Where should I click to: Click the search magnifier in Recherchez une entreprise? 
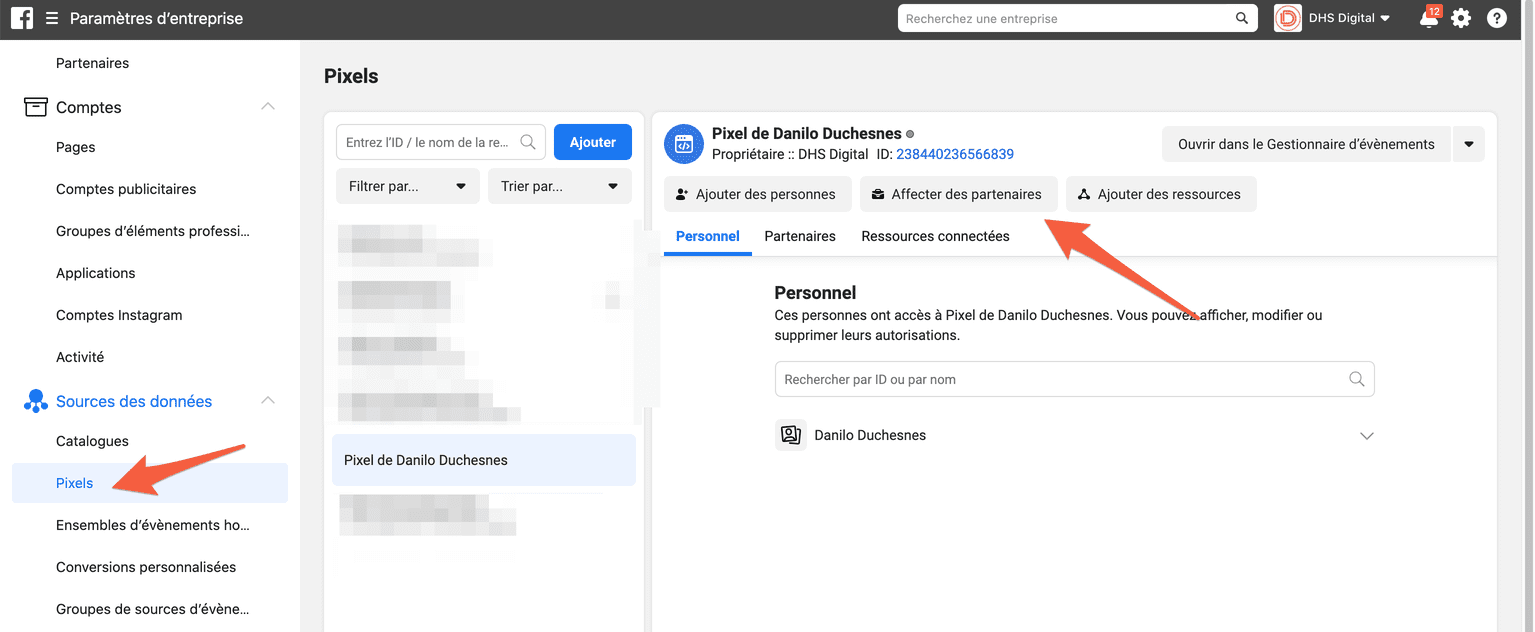point(1242,18)
